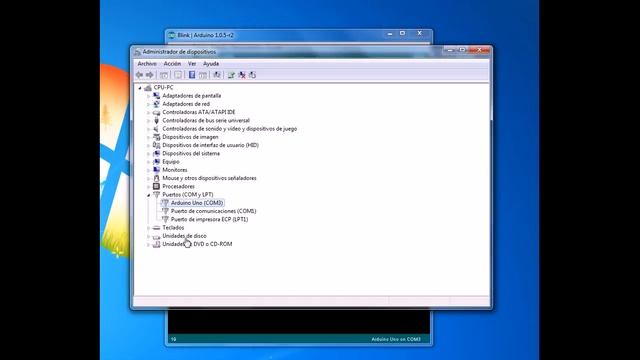Click the Controladoras de sonido y vídeo label
Image resolution: width=640 pixels, height=360 pixels.
(x=230, y=129)
